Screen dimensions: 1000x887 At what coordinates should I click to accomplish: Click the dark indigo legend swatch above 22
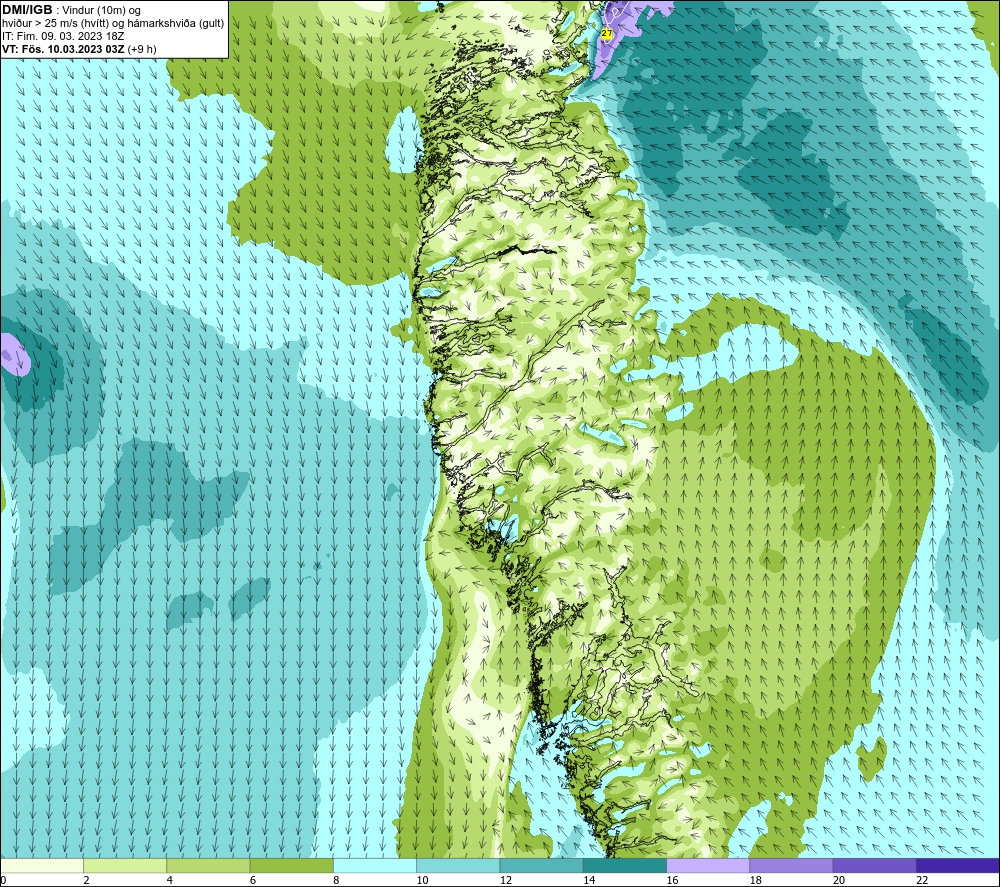pyautogui.click(x=957, y=865)
